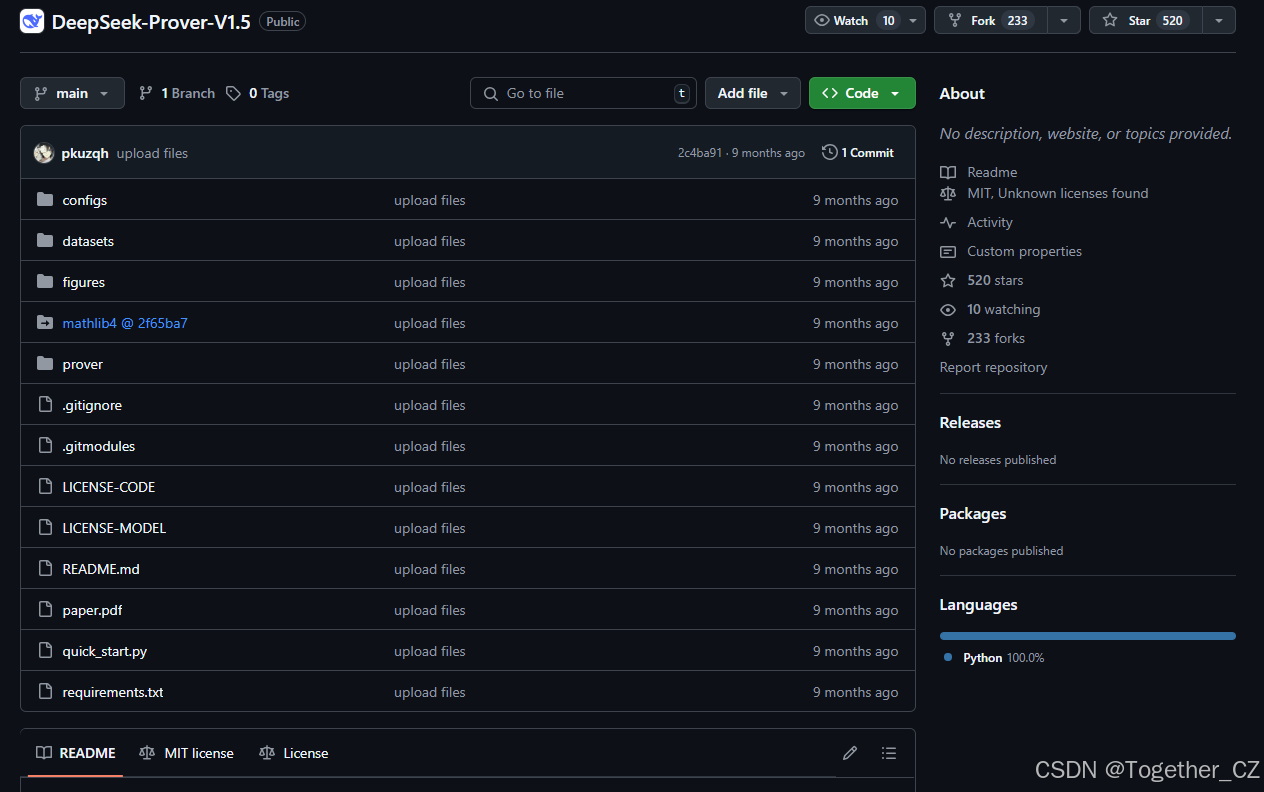Focus the Go to file search field
This screenshot has height=792, width=1264.
pos(583,93)
